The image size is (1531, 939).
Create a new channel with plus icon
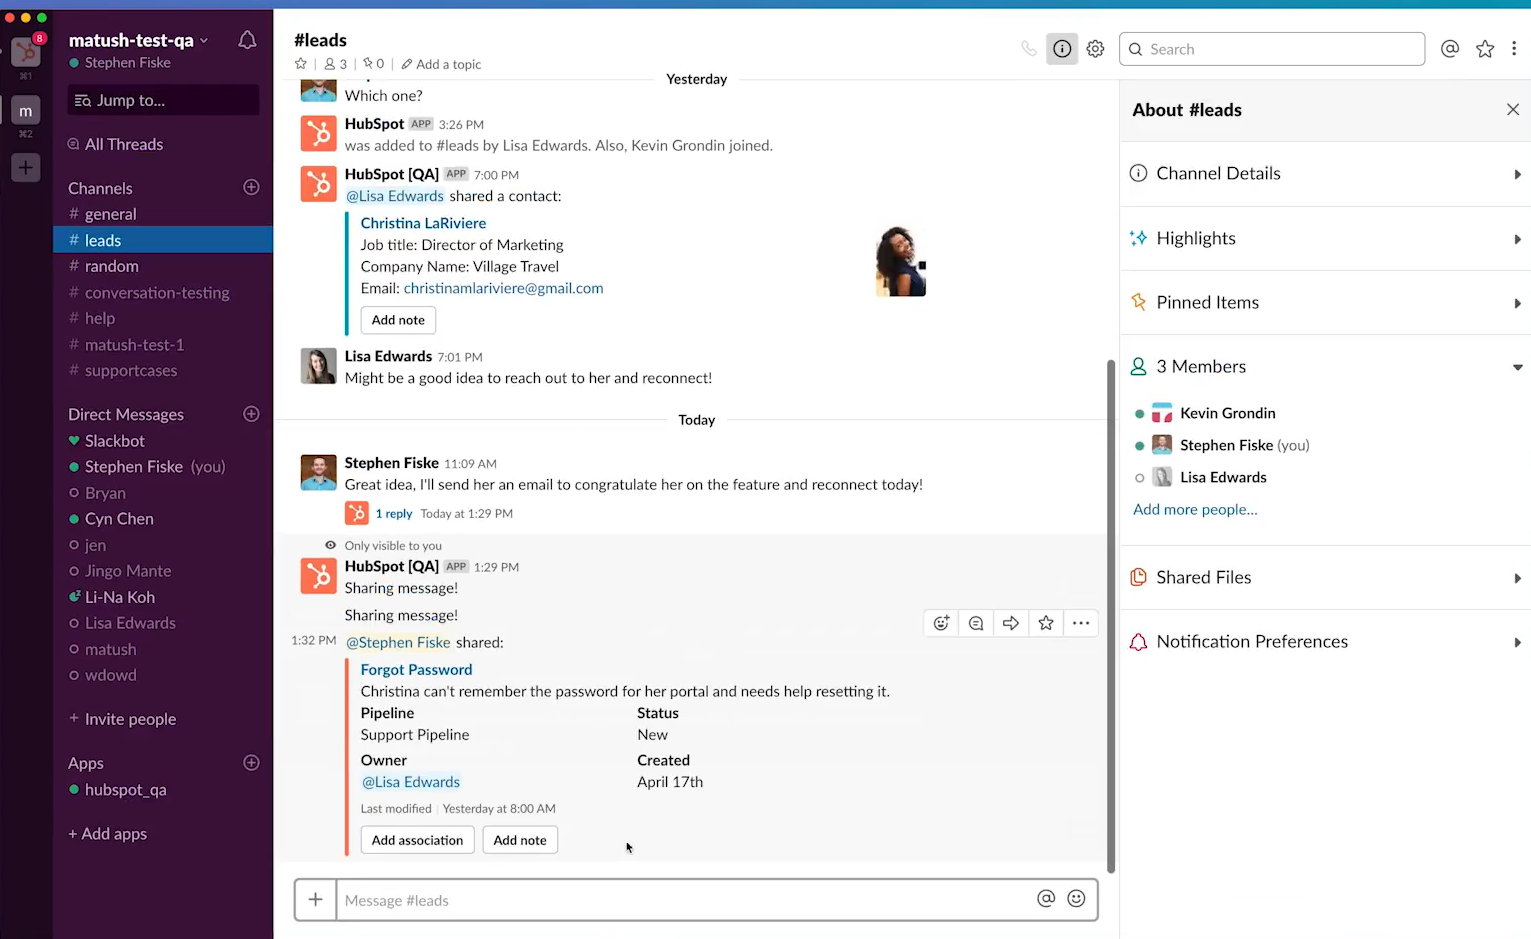coord(251,187)
